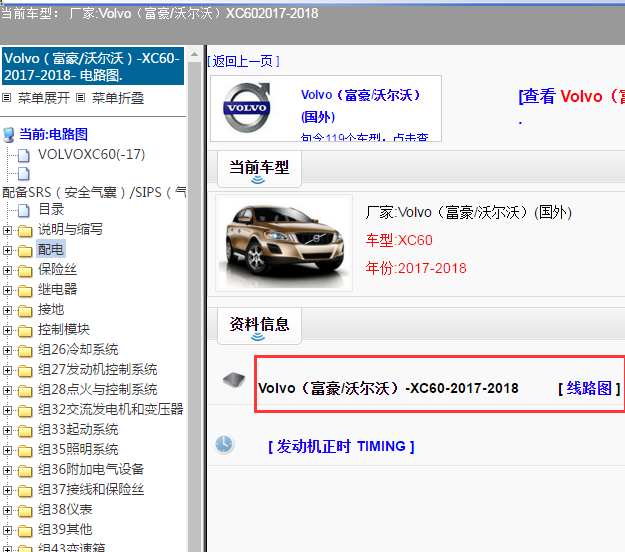
Task: Click the folder icon for 配电
Action: click(25, 250)
